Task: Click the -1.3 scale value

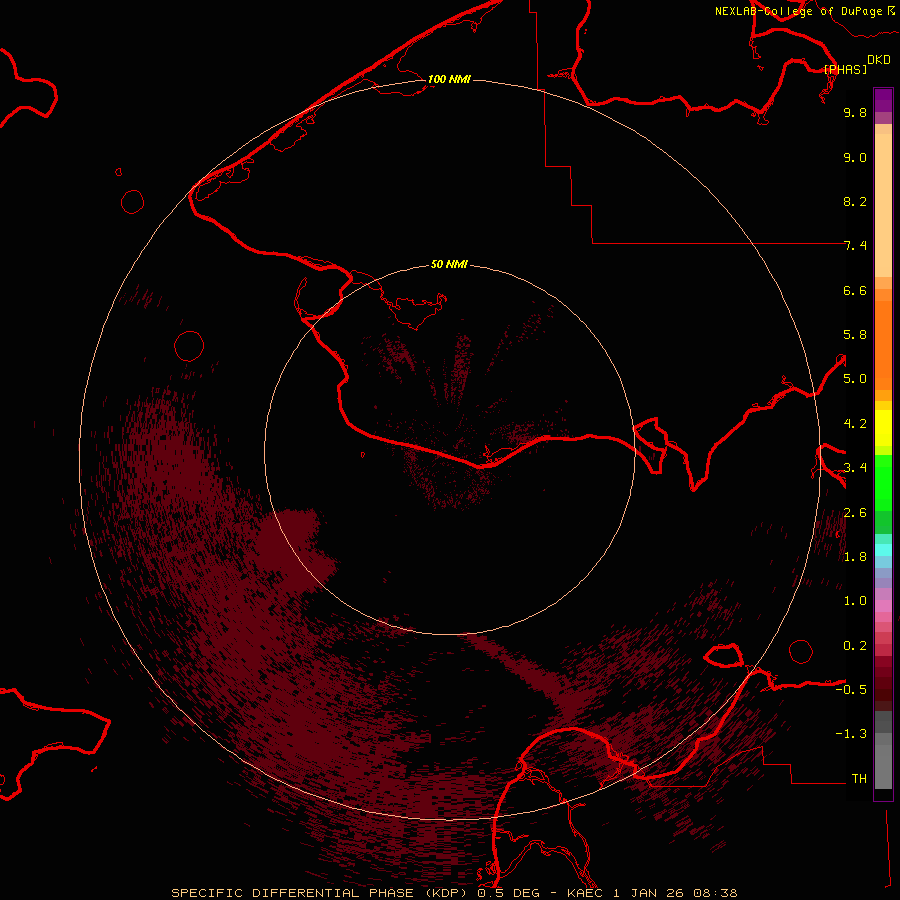Action: (851, 734)
